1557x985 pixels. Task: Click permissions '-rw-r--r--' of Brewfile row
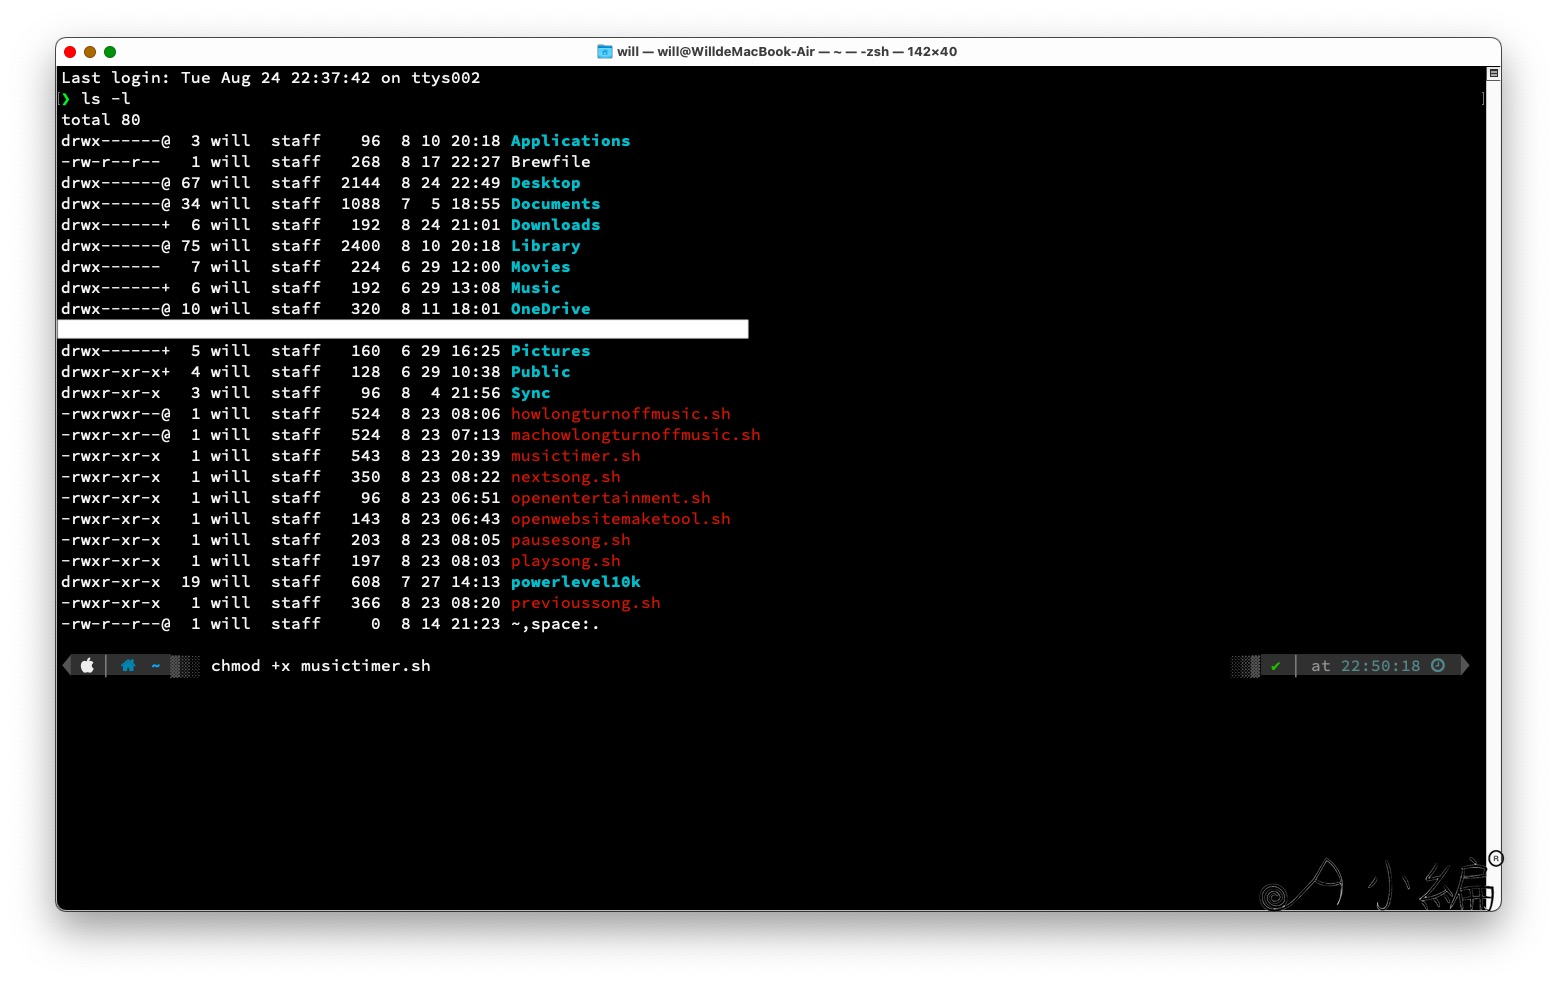click(x=110, y=162)
